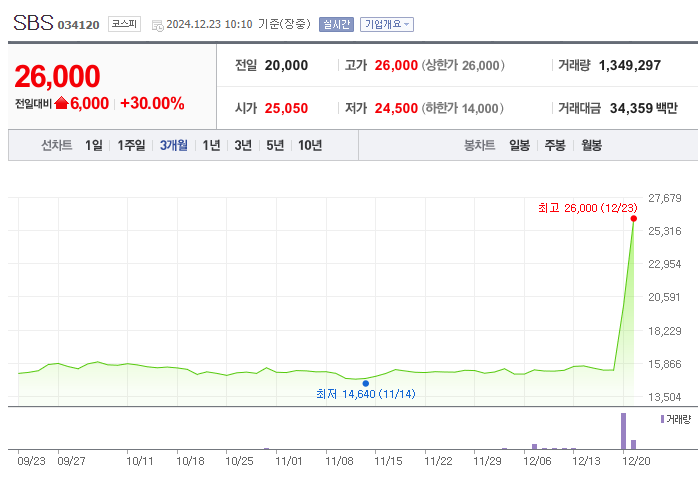Select the 1주일 line chart tab

point(131,145)
